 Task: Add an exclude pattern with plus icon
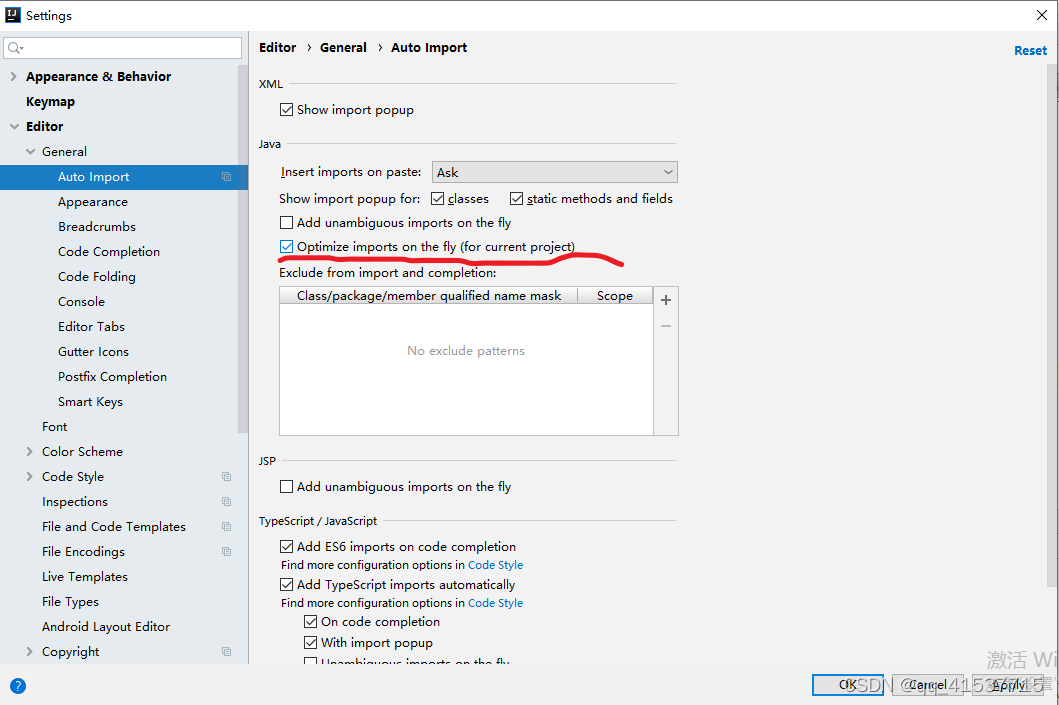[666, 300]
